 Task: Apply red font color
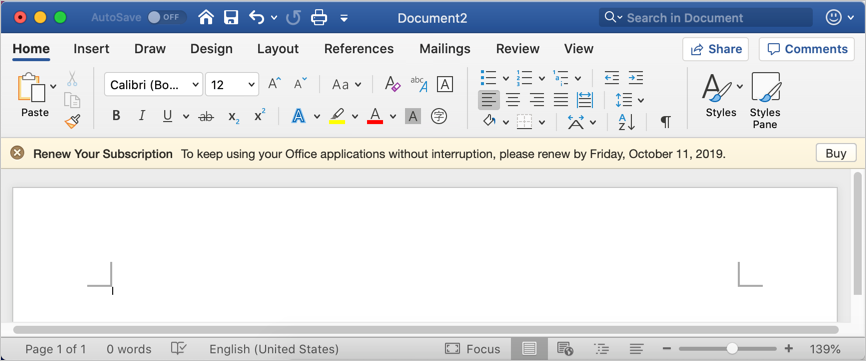(x=375, y=116)
